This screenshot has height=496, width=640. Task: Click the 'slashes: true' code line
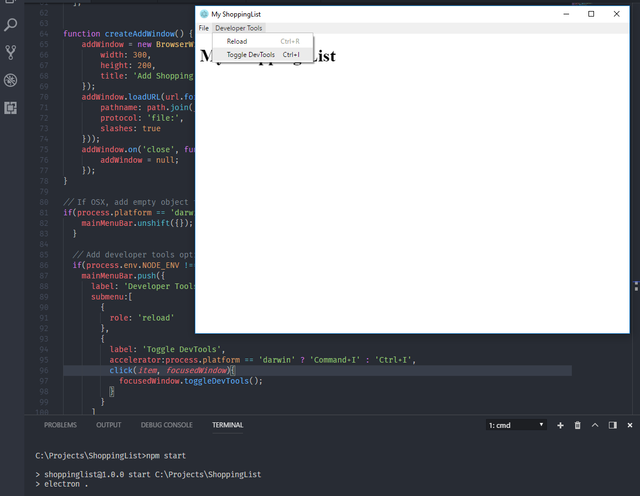(x=130, y=129)
